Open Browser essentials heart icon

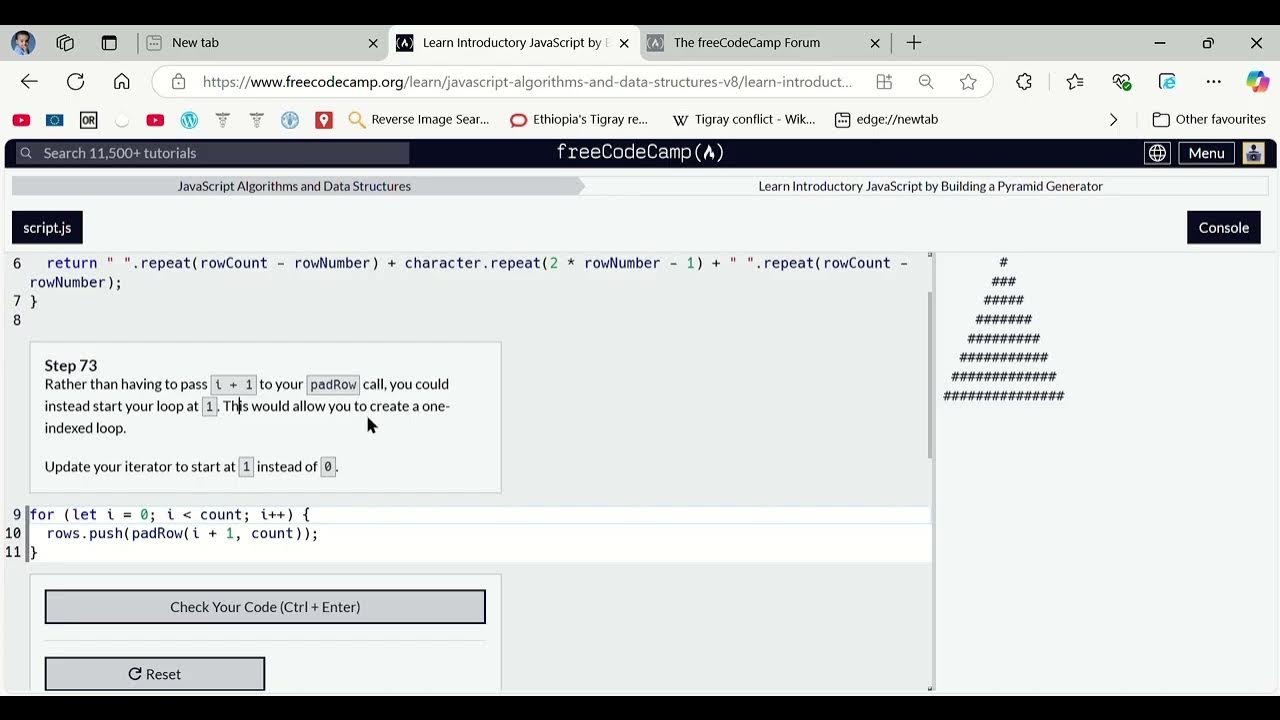(1121, 82)
